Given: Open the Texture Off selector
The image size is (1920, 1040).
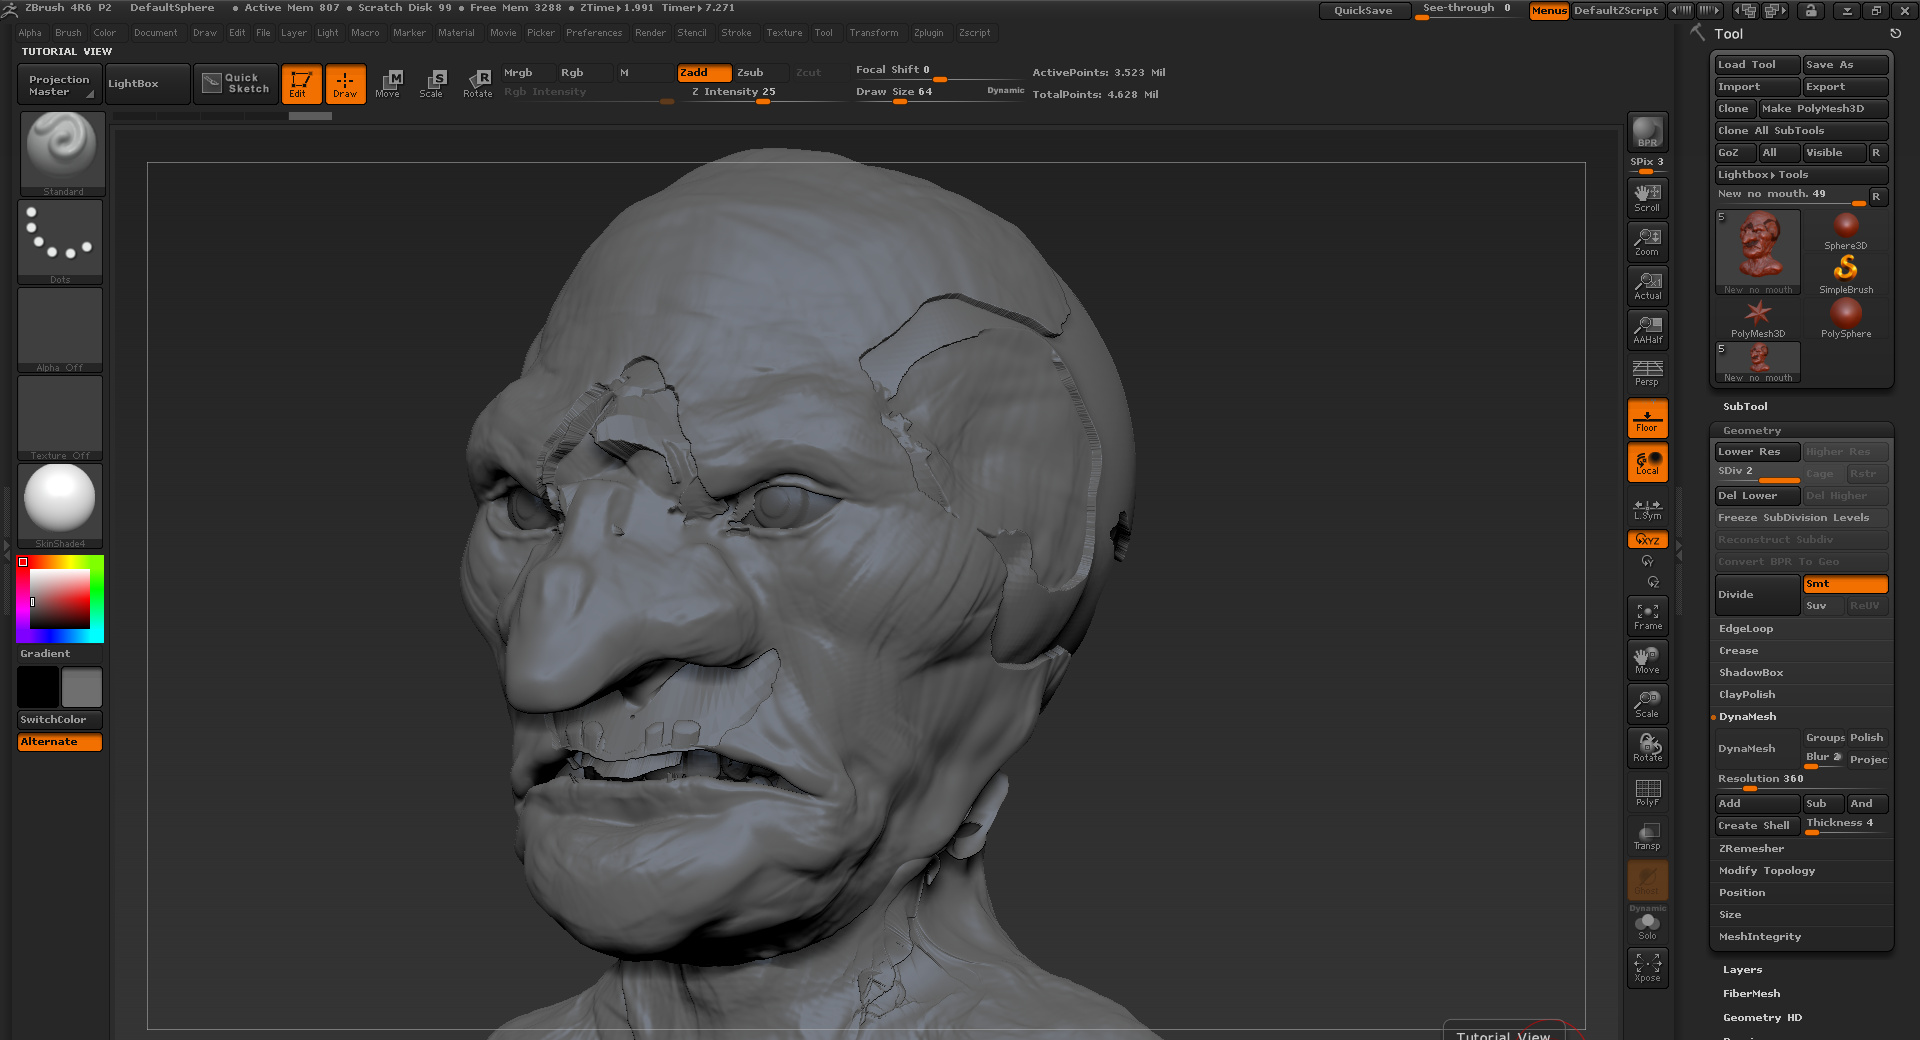Looking at the screenshot, I should pyautogui.click(x=60, y=418).
